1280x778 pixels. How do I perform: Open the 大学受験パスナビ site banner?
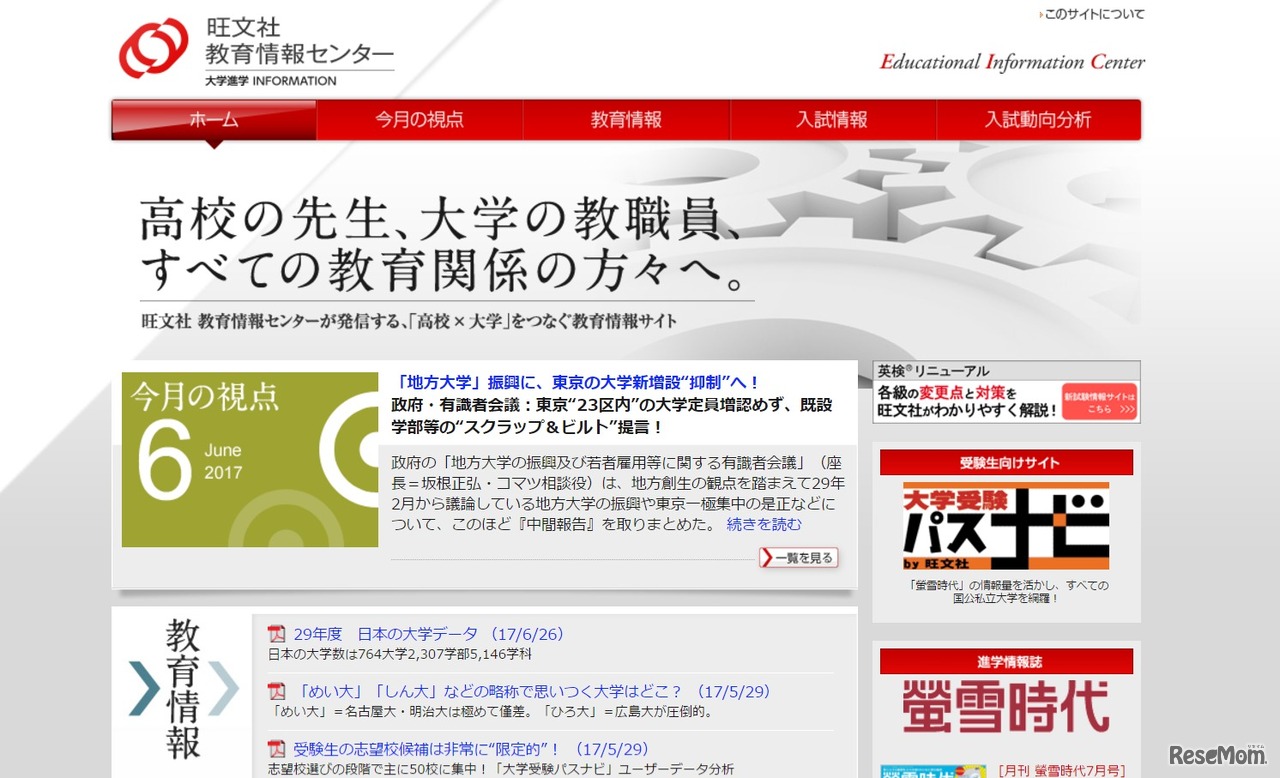[x=1004, y=523]
